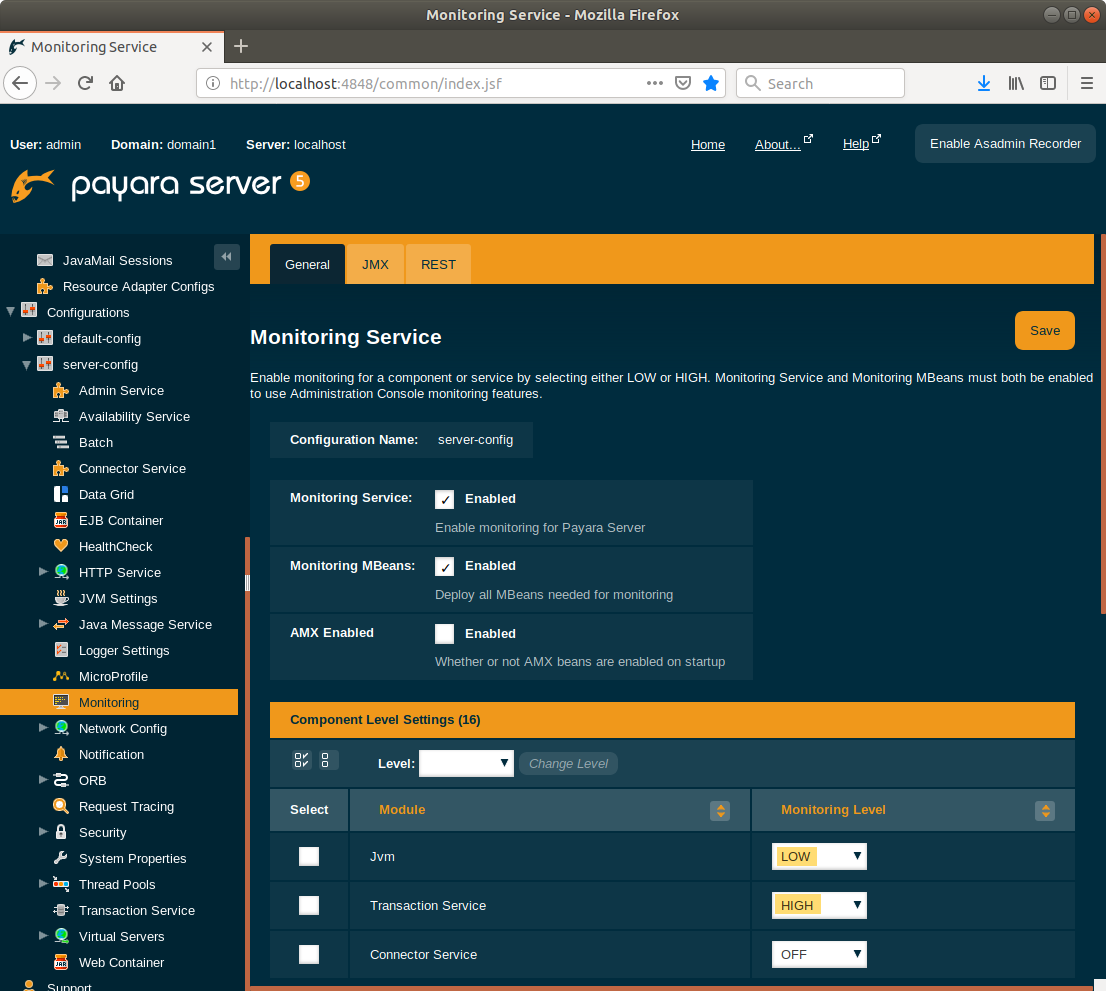Click Enable Asadmin Recorder button
The image size is (1106, 991).
[1005, 144]
